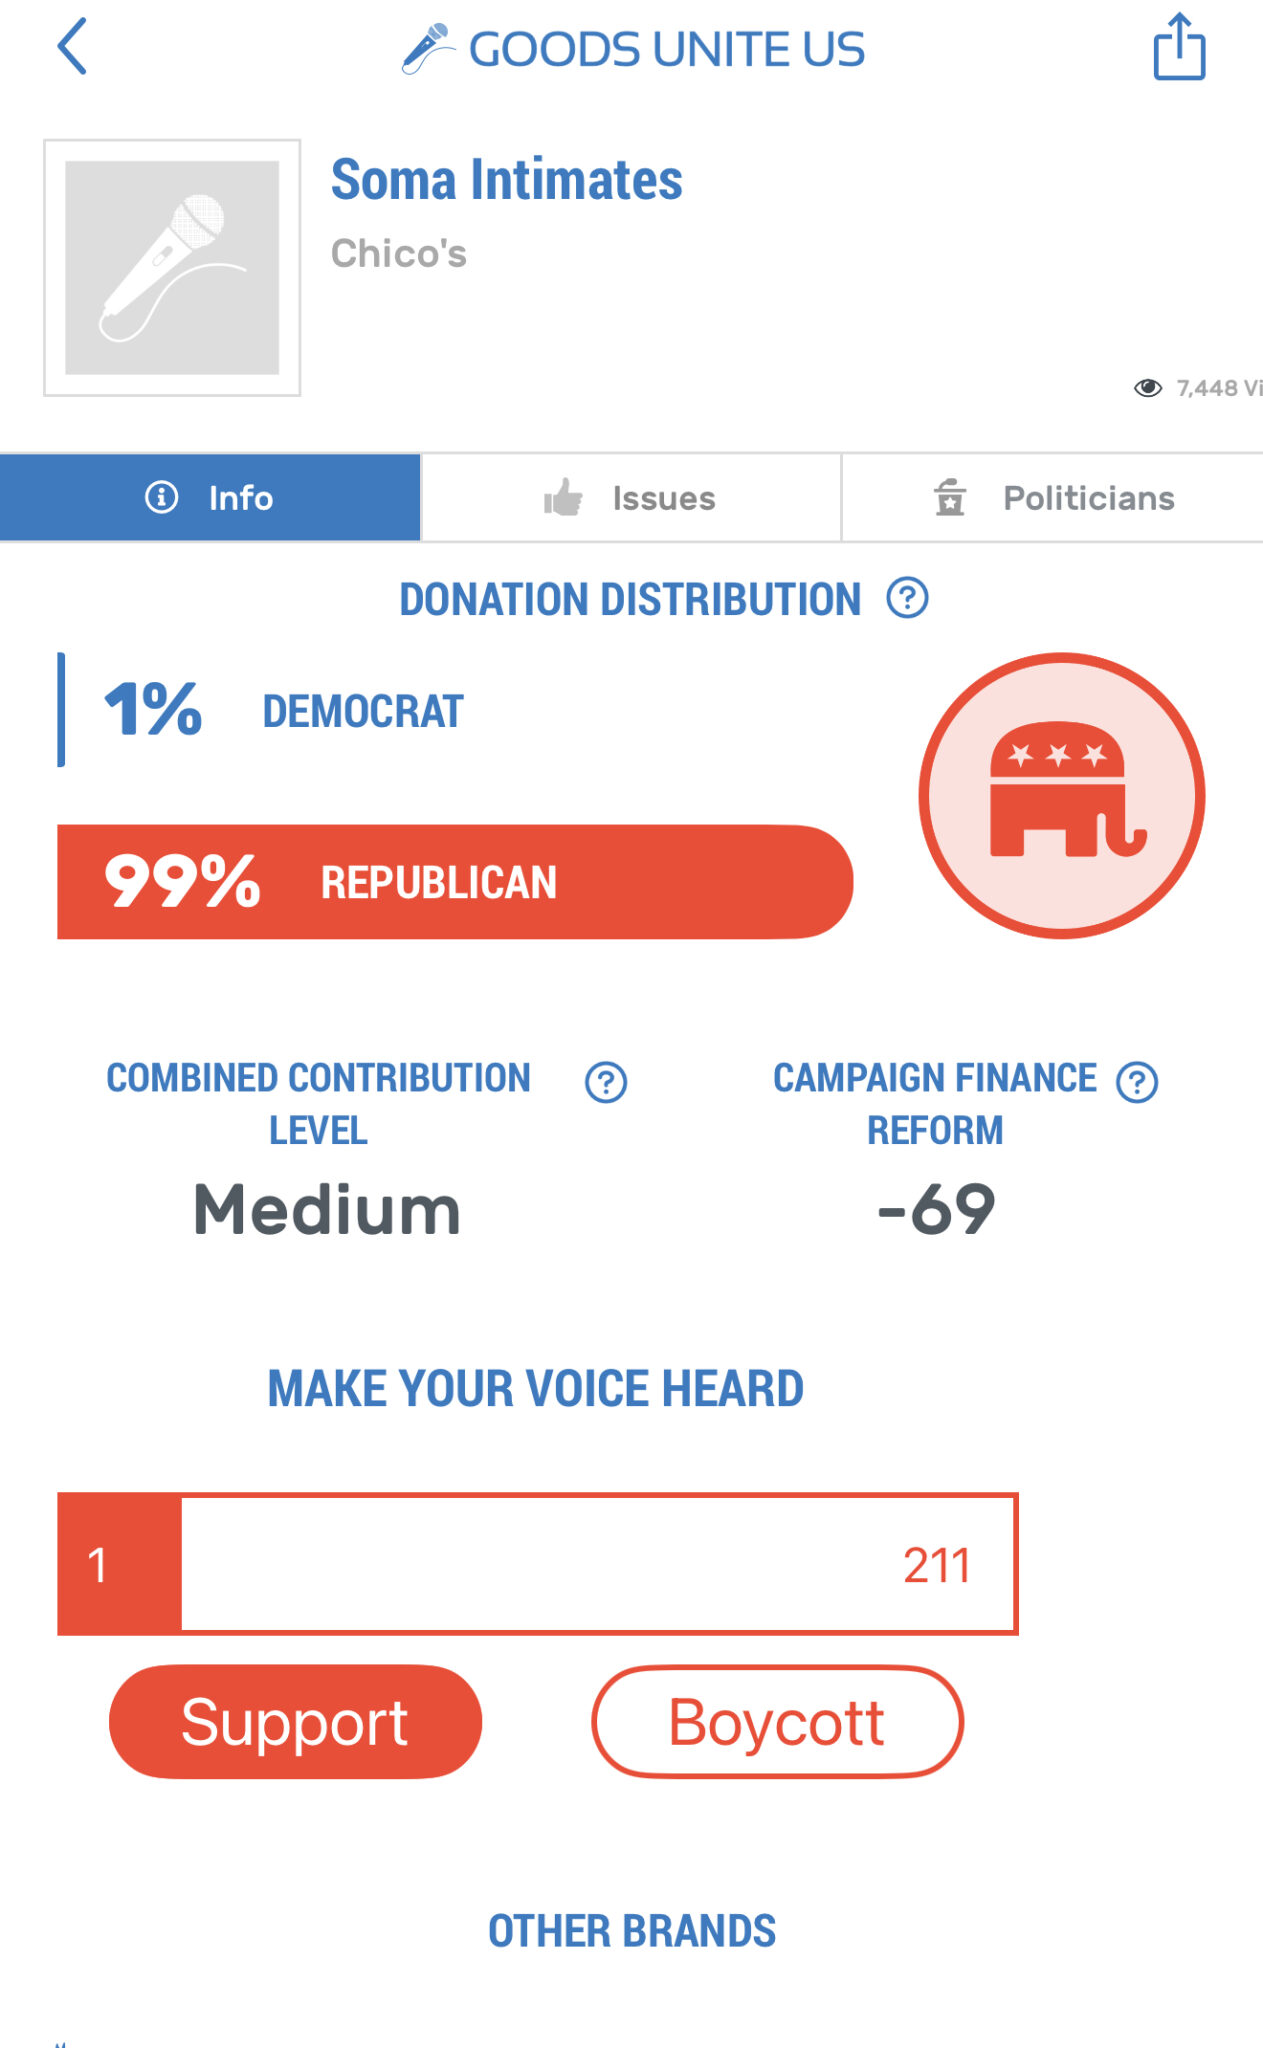Switch to the Issues tab

click(x=631, y=497)
